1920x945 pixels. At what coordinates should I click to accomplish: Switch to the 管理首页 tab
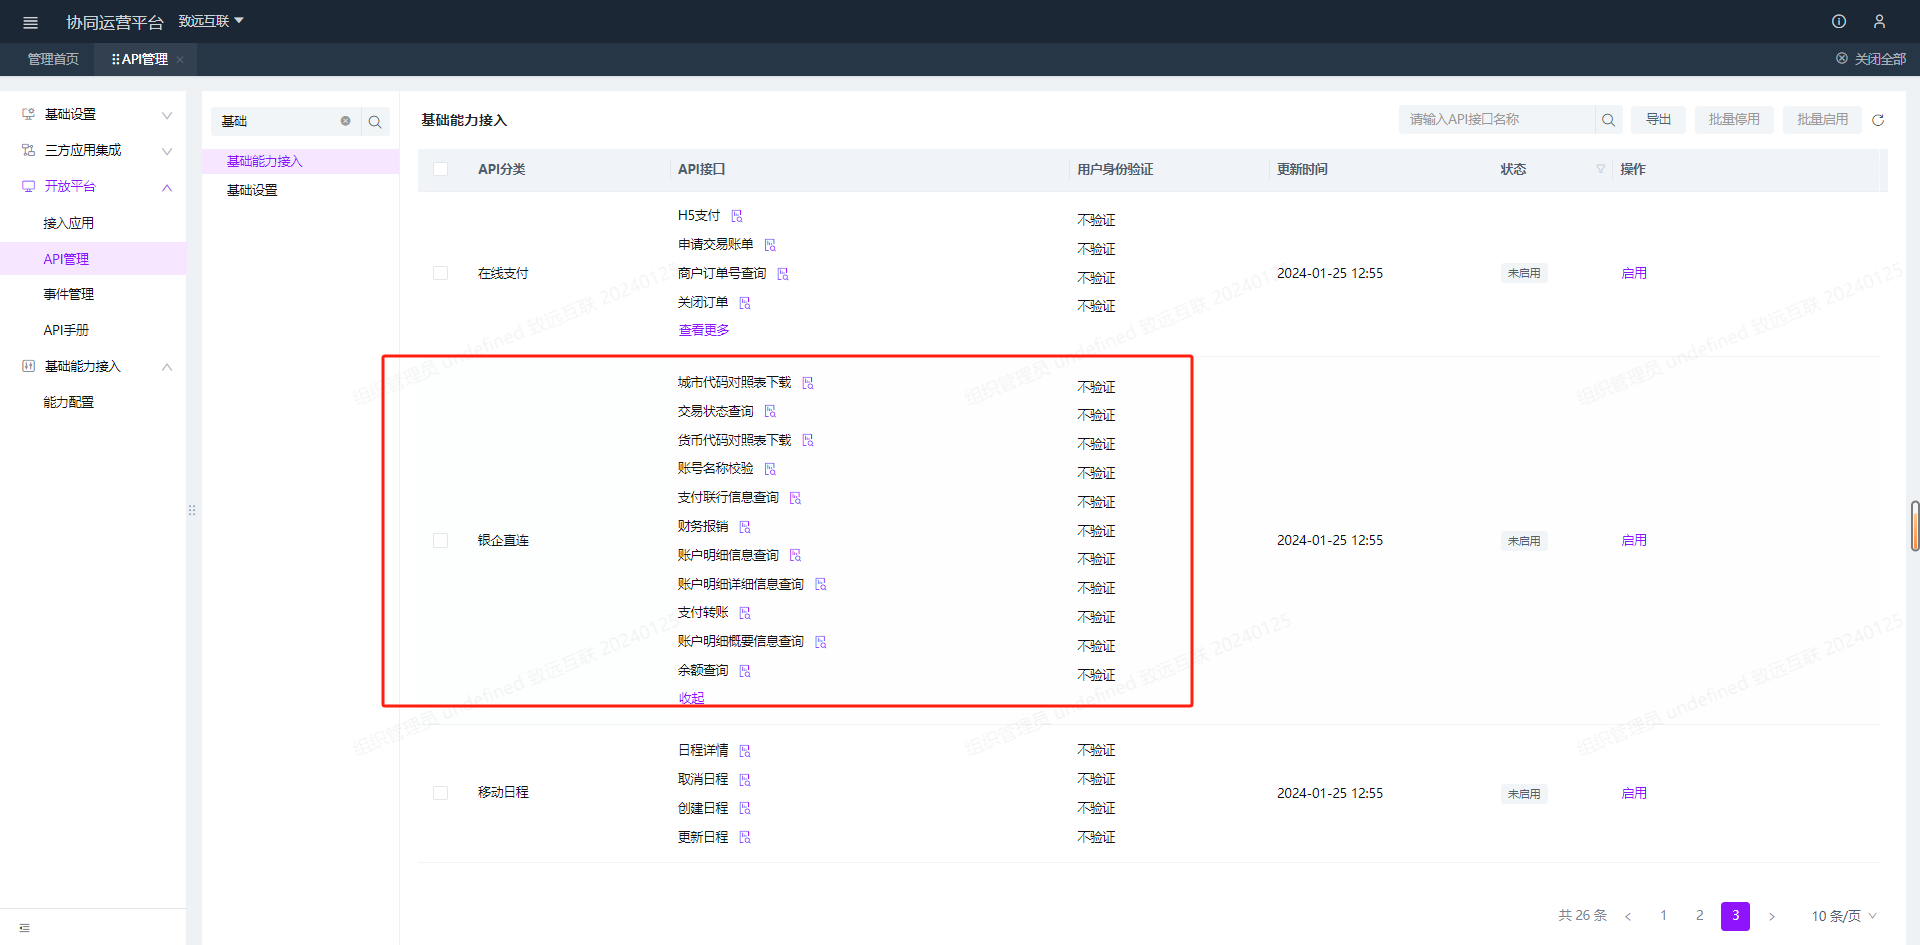(x=52, y=59)
